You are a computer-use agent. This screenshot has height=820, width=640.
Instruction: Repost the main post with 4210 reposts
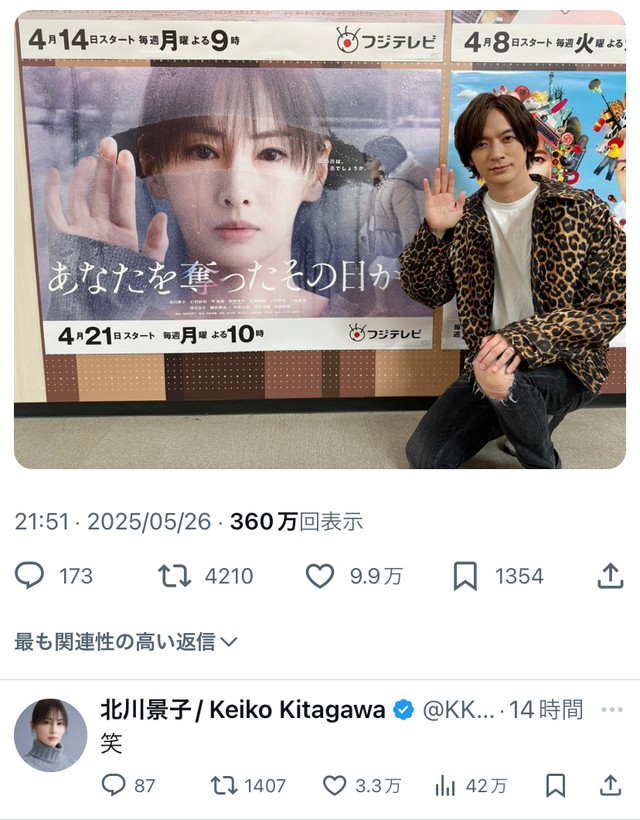205,576
